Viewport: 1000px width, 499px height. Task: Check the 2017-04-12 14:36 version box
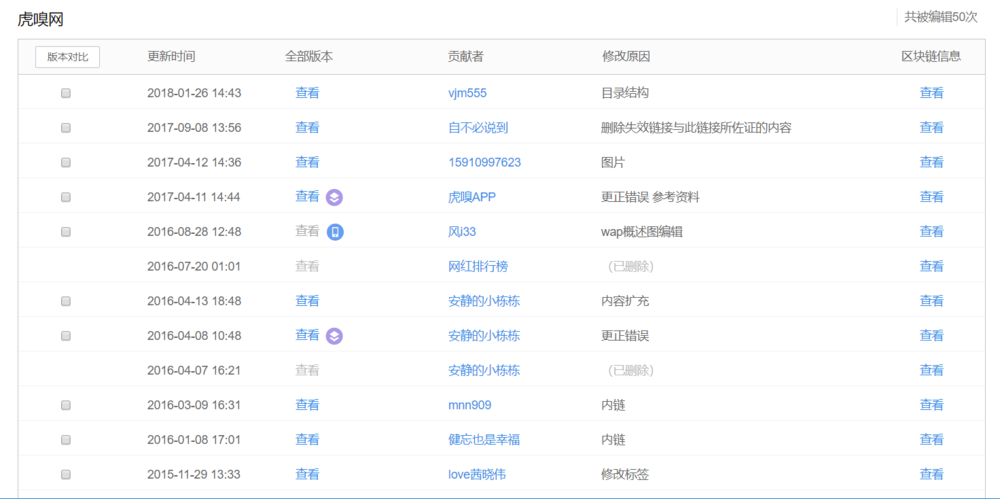[66, 163]
